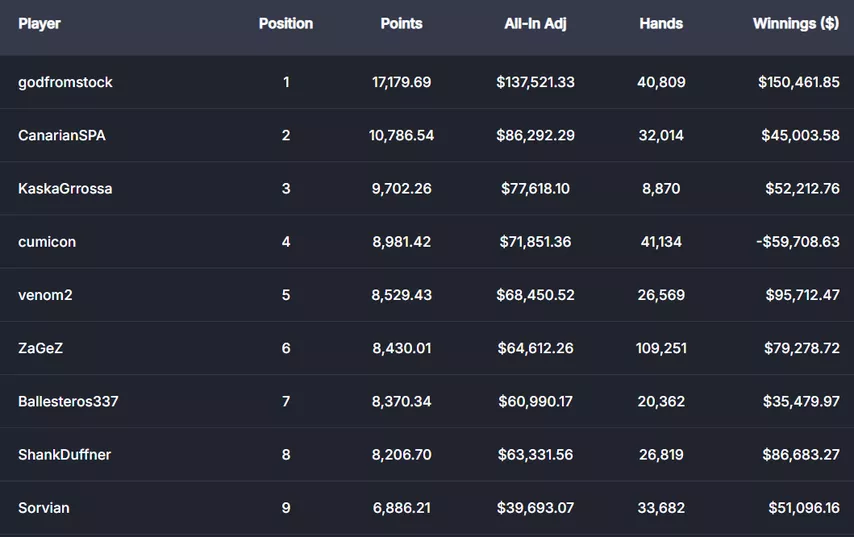Click on player KaskaGrrossa
Viewport: 854px width, 537px height.
pos(65,188)
